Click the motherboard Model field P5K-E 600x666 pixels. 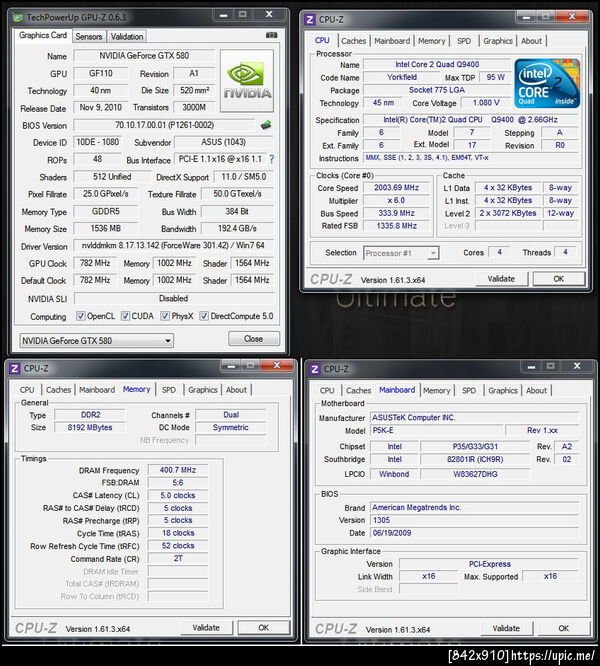tap(437, 430)
